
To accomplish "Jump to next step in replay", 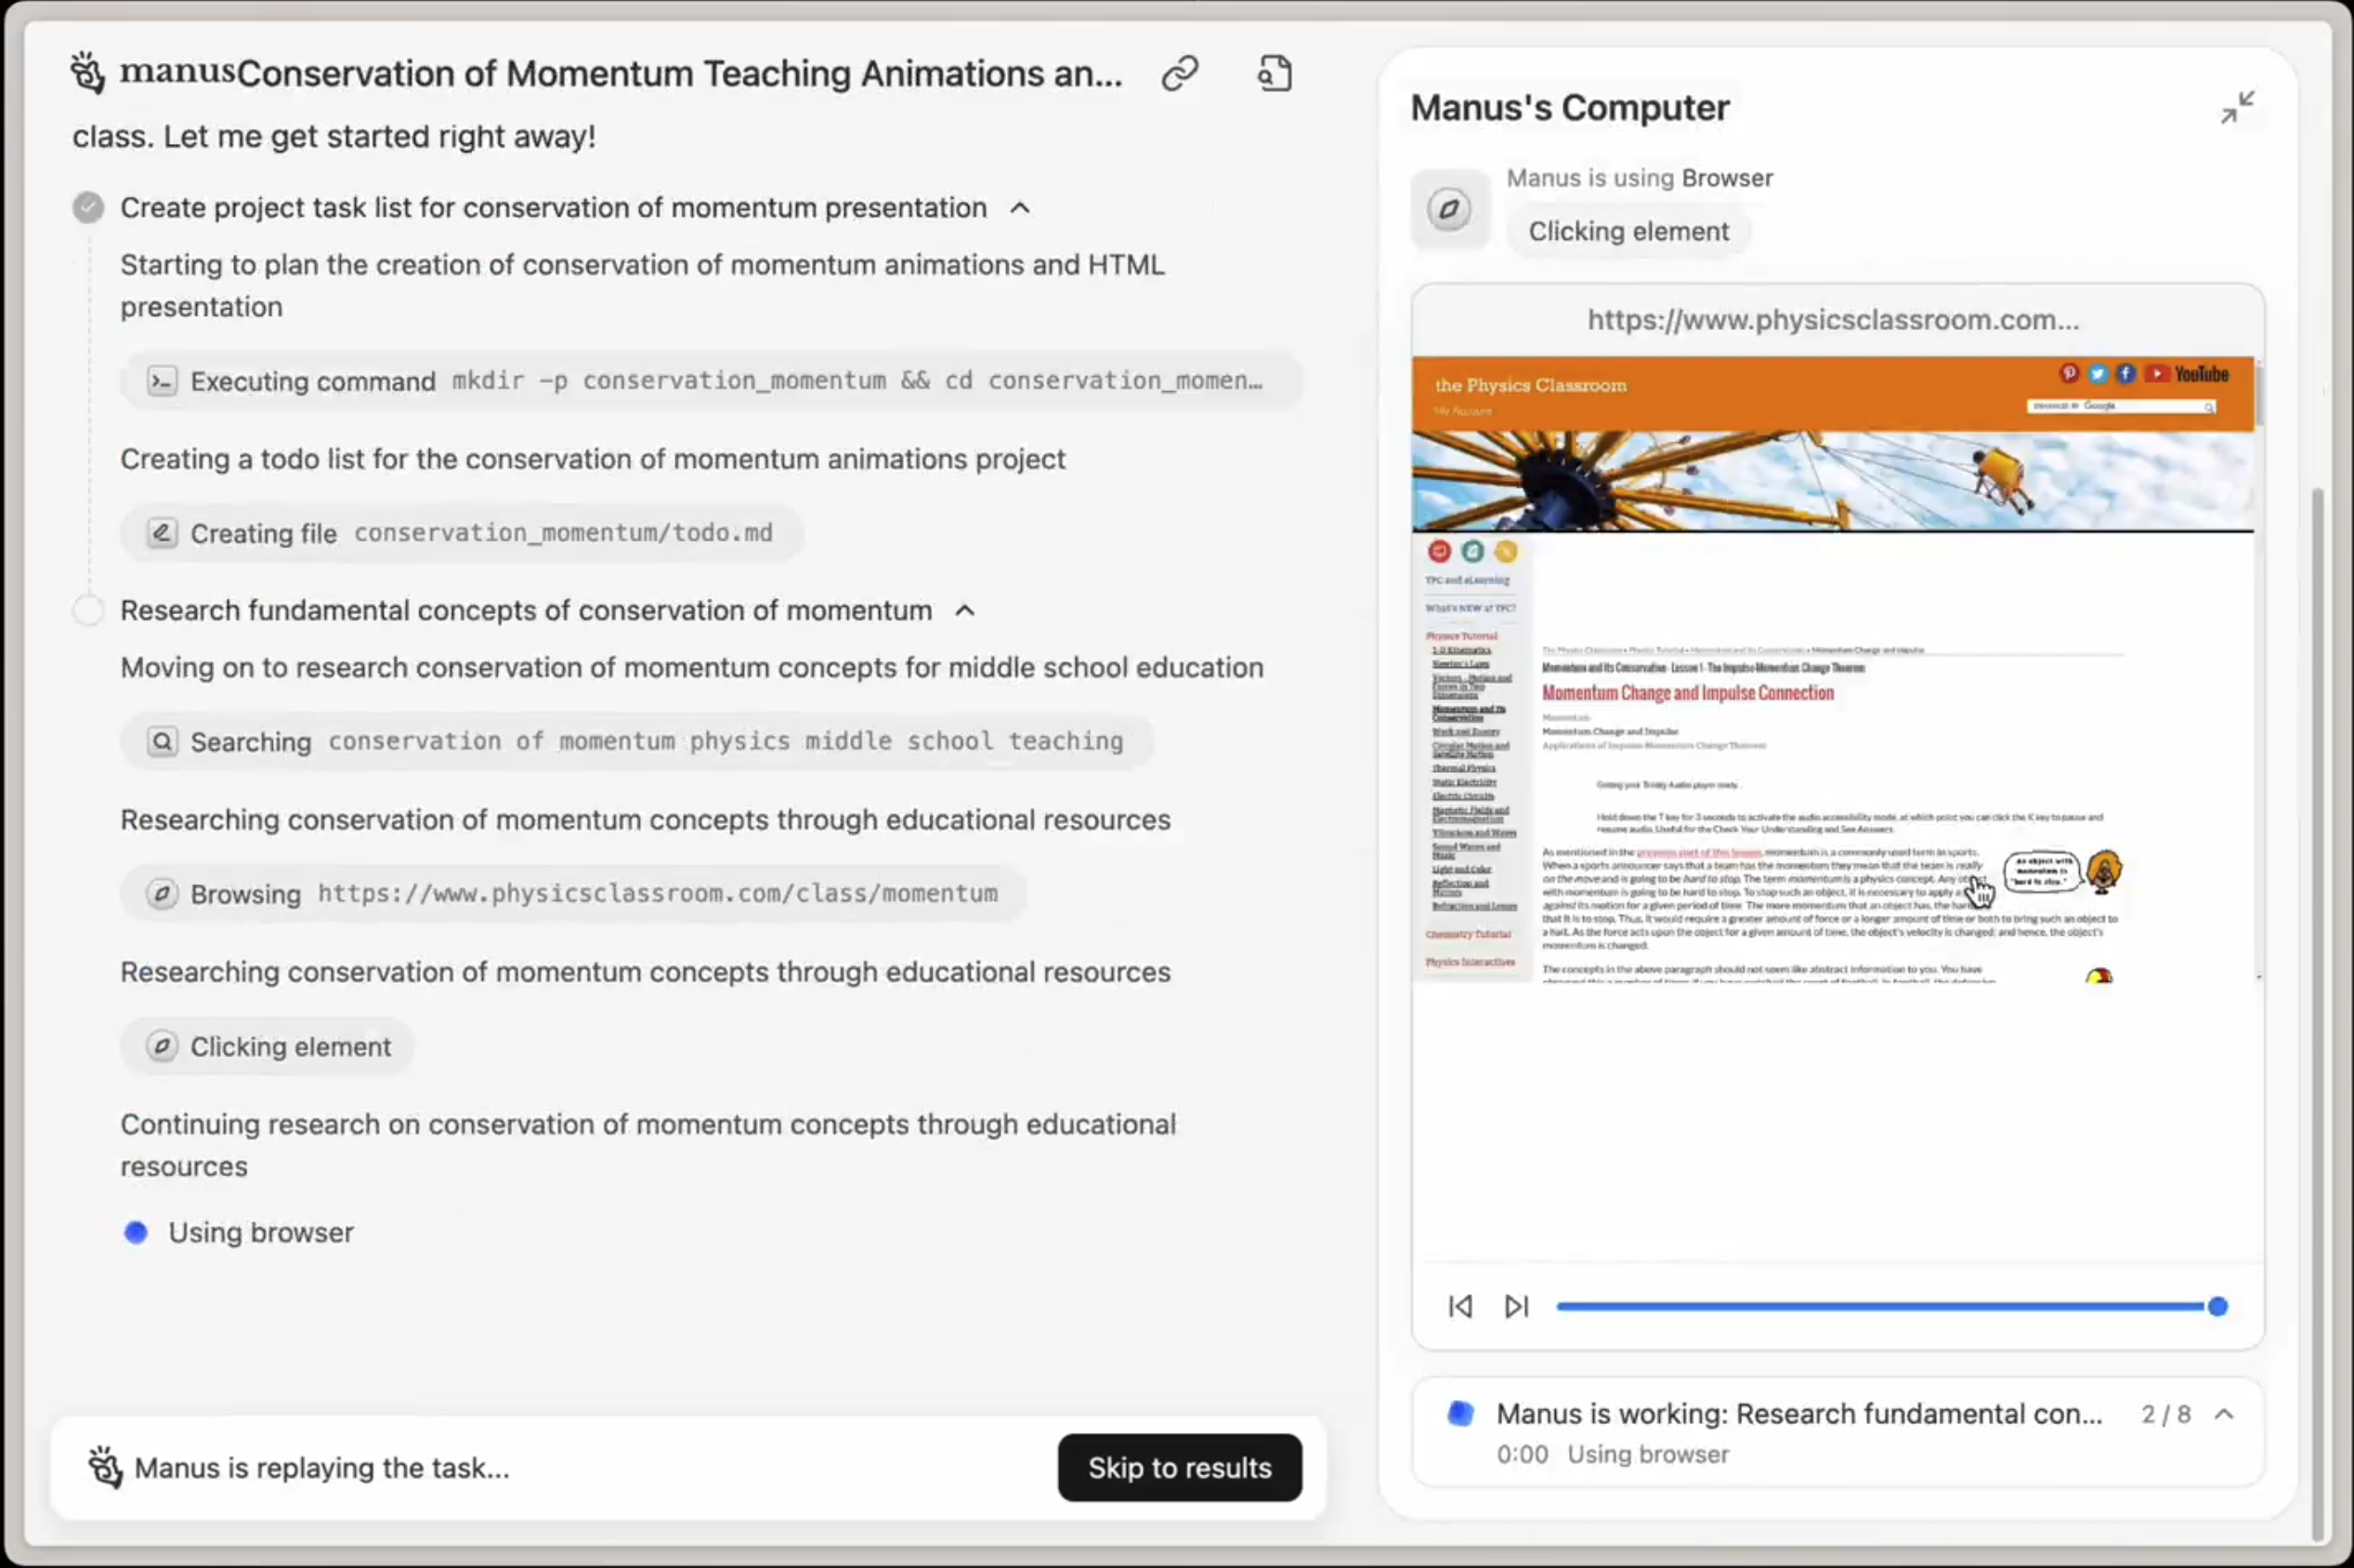I will 1516,1306.
